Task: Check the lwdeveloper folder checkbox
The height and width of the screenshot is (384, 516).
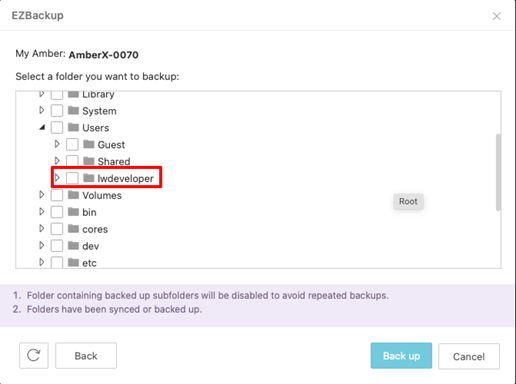Action: click(72, 178)
